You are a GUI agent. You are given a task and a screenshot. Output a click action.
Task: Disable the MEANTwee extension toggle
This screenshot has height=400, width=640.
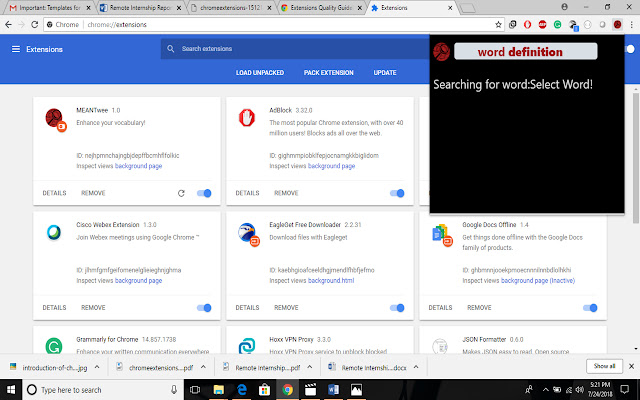click(x=204, y=193)
